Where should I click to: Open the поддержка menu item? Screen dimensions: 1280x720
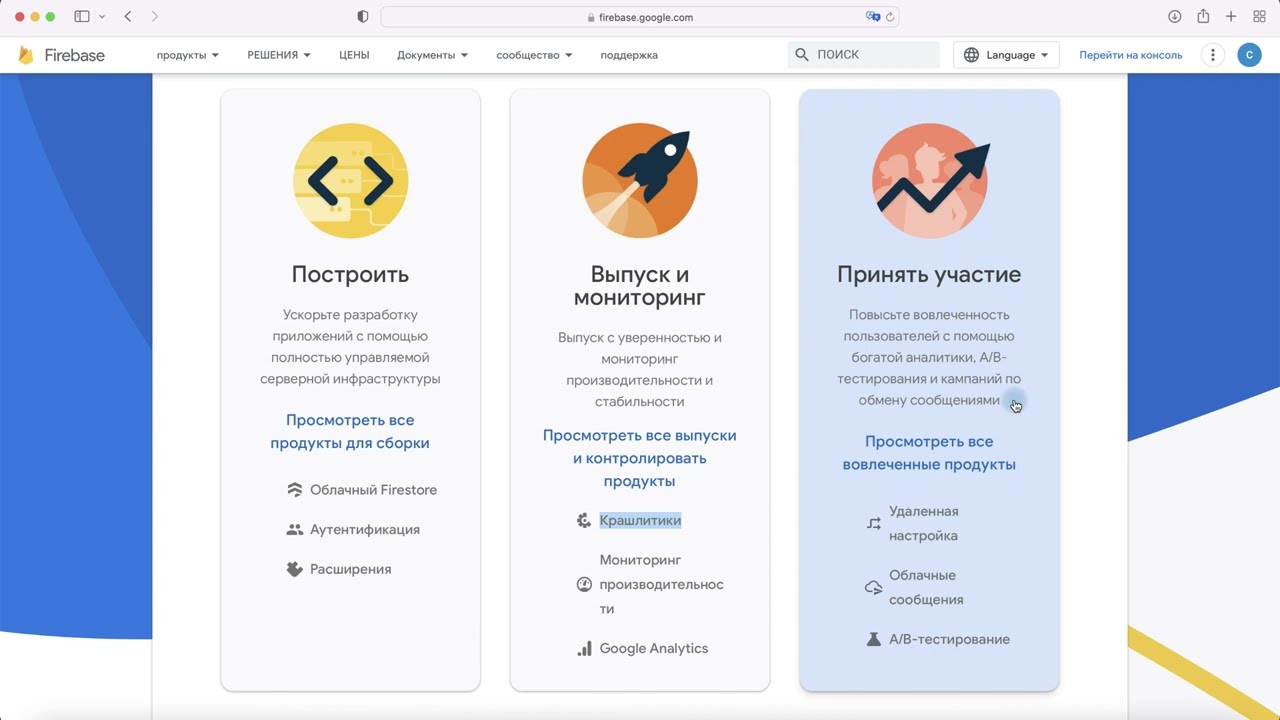tap(629, 55)
